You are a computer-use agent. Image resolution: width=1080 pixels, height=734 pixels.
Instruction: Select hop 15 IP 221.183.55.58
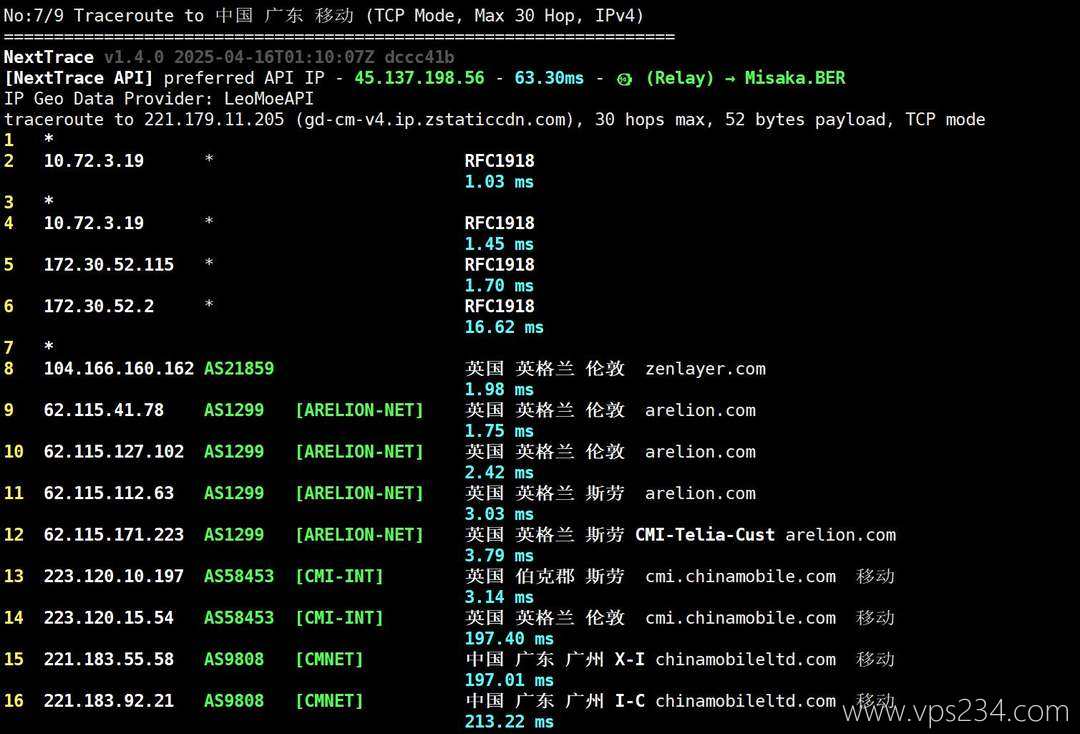coord(109,660)
